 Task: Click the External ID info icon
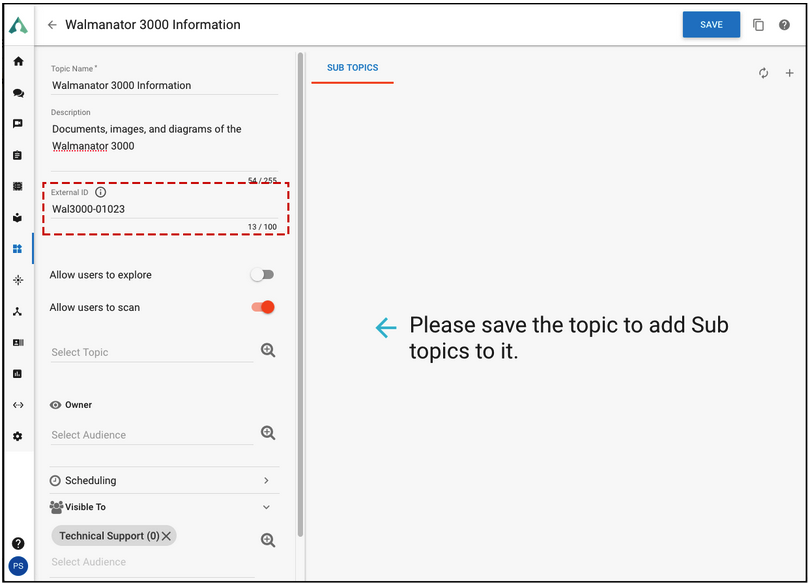(100, 192)
